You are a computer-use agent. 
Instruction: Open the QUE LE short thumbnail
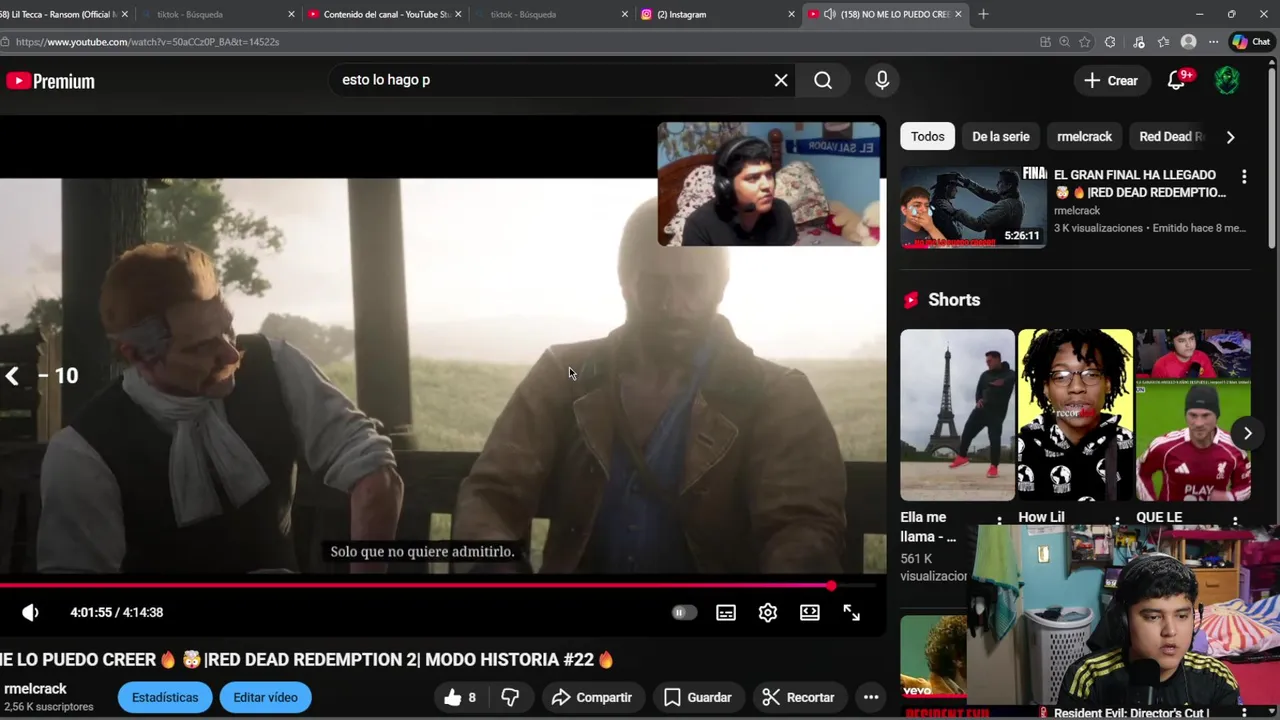(x=1193, y=414)
